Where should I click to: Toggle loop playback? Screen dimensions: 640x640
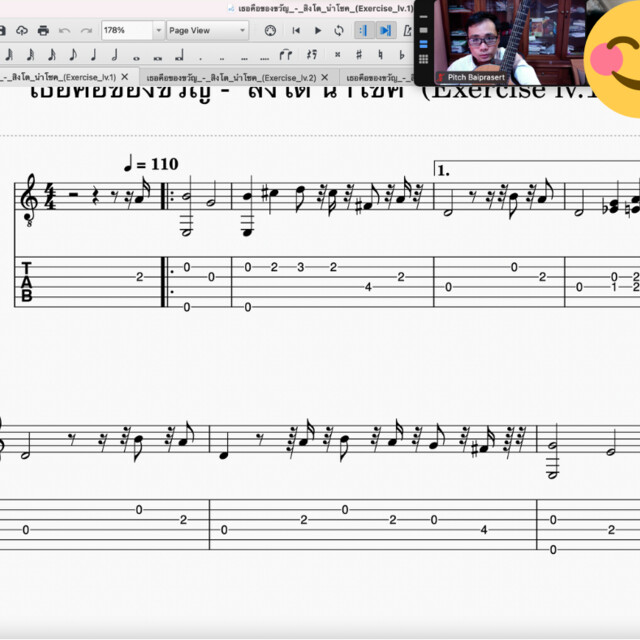(340, 31)
